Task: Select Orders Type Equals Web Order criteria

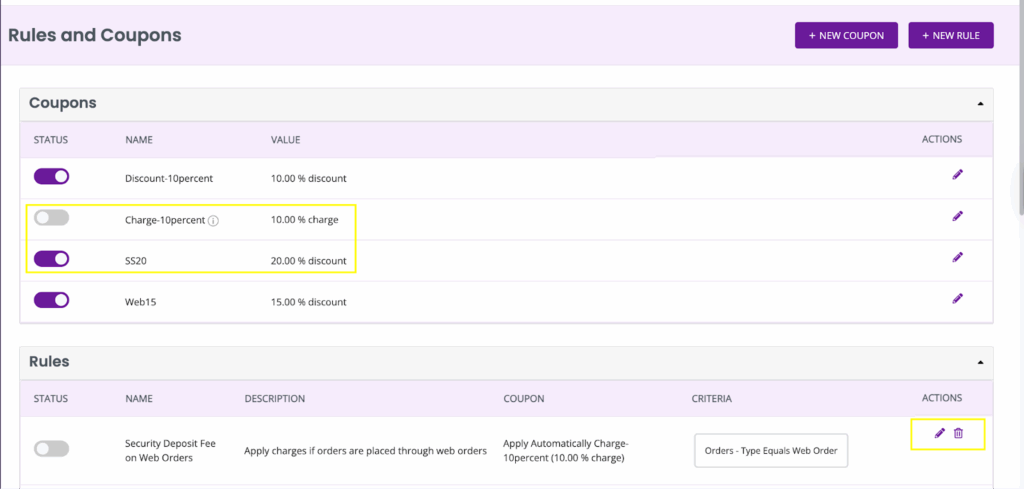Action: (771, 450)
